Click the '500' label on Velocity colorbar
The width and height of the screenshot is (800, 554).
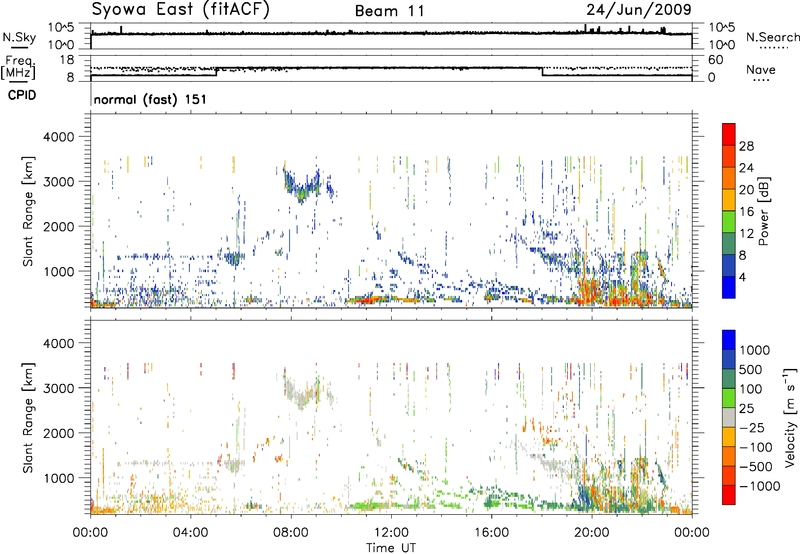[751, 370]
